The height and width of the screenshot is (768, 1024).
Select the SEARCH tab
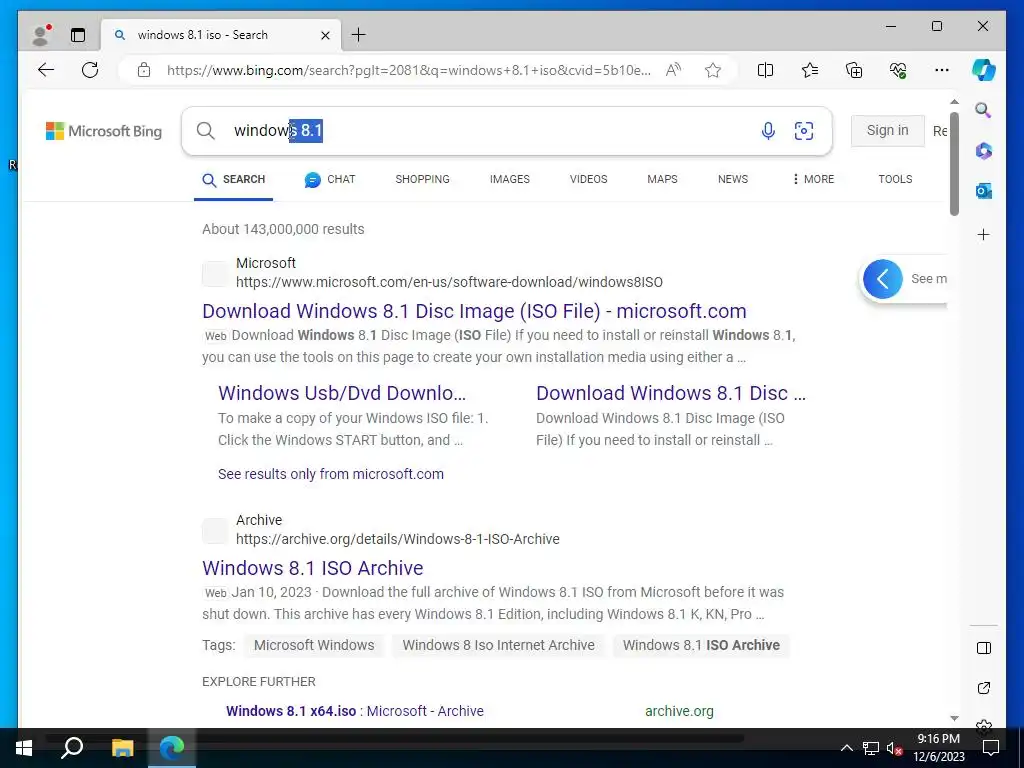233,180
